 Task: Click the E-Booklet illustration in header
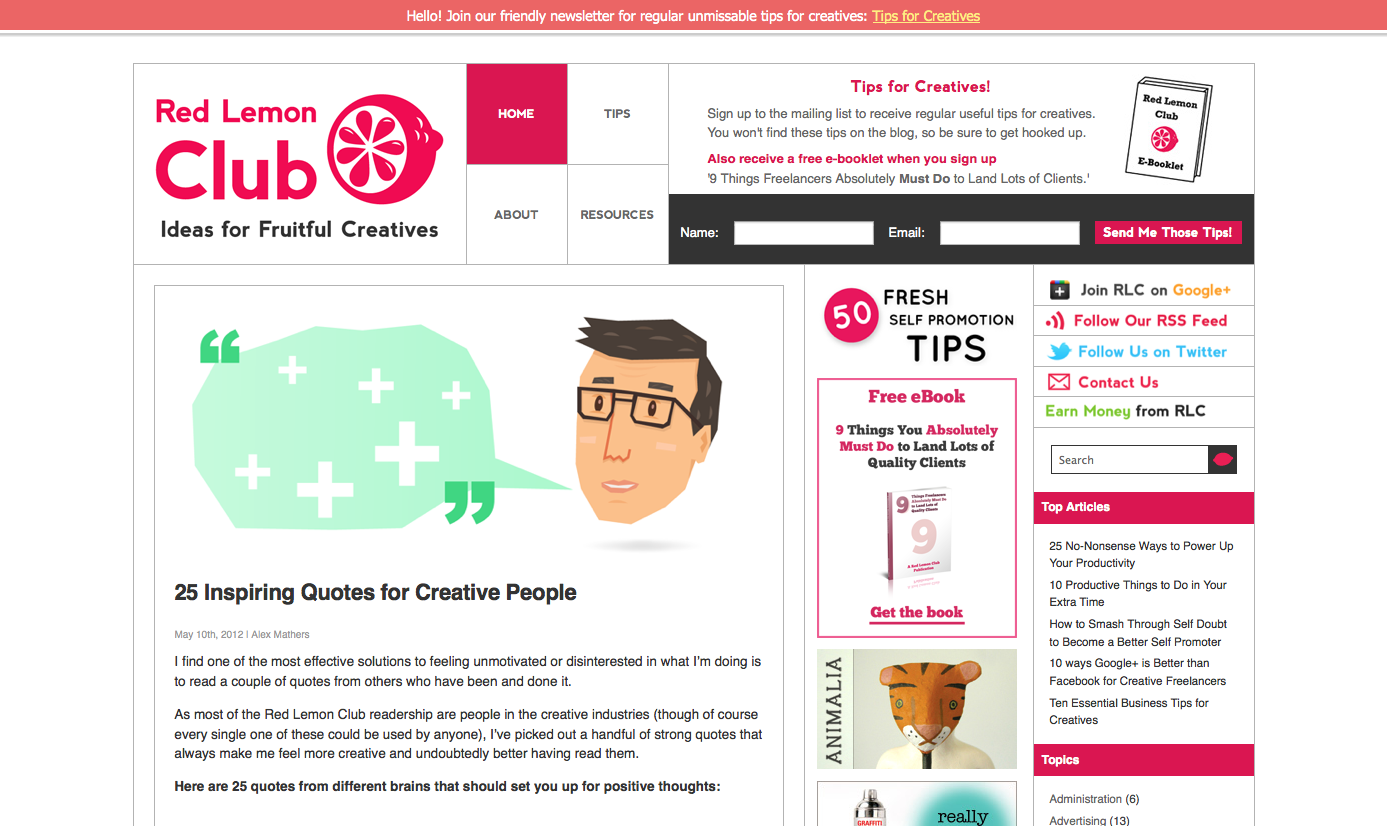pyautogui.click(x=1169, y=130)
